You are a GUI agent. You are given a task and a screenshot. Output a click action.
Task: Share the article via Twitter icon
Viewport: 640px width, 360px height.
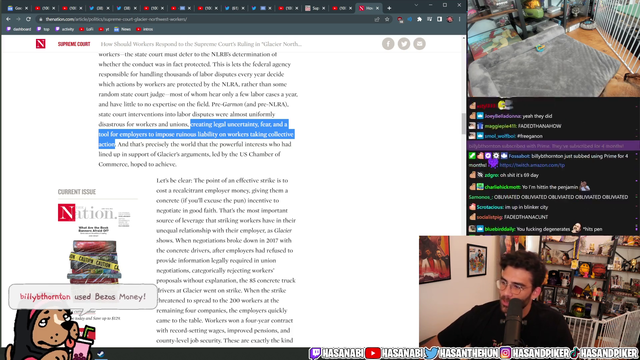[x=404, y=44]
